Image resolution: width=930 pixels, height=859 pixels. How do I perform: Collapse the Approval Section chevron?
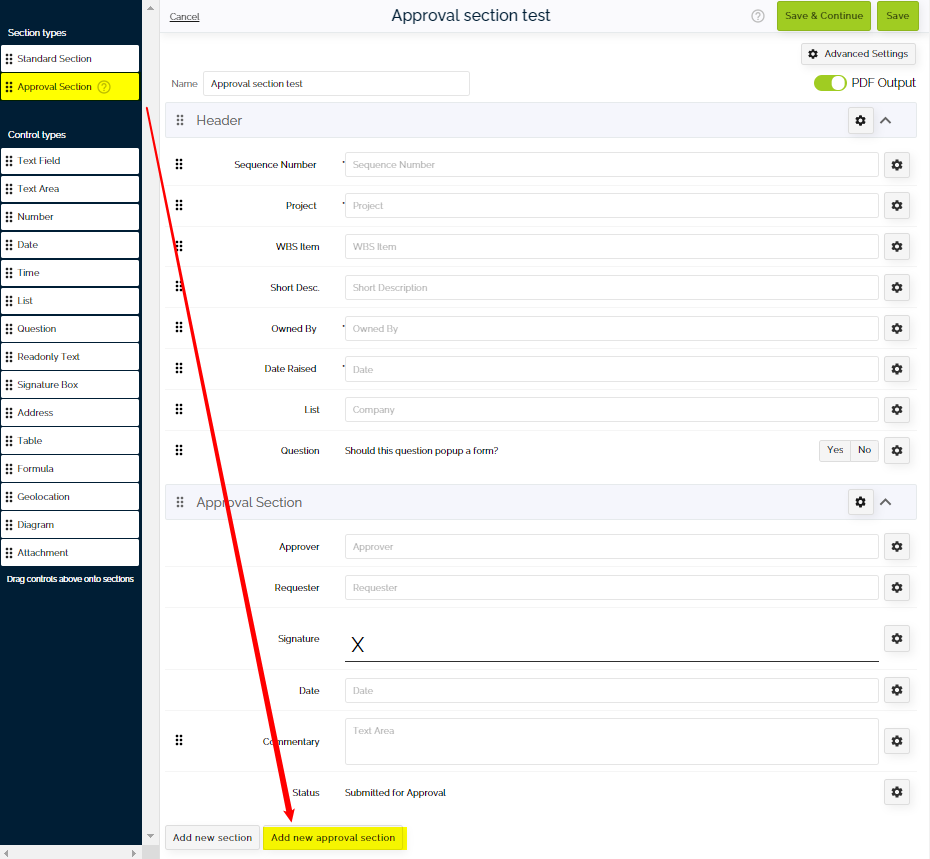pyautogui.click(x=885, y=502)
